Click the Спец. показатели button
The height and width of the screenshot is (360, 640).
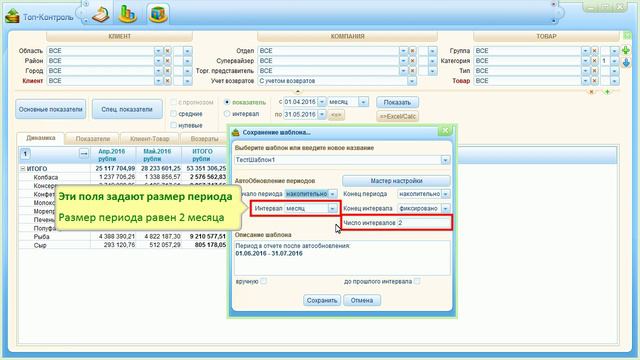[127, 109]
